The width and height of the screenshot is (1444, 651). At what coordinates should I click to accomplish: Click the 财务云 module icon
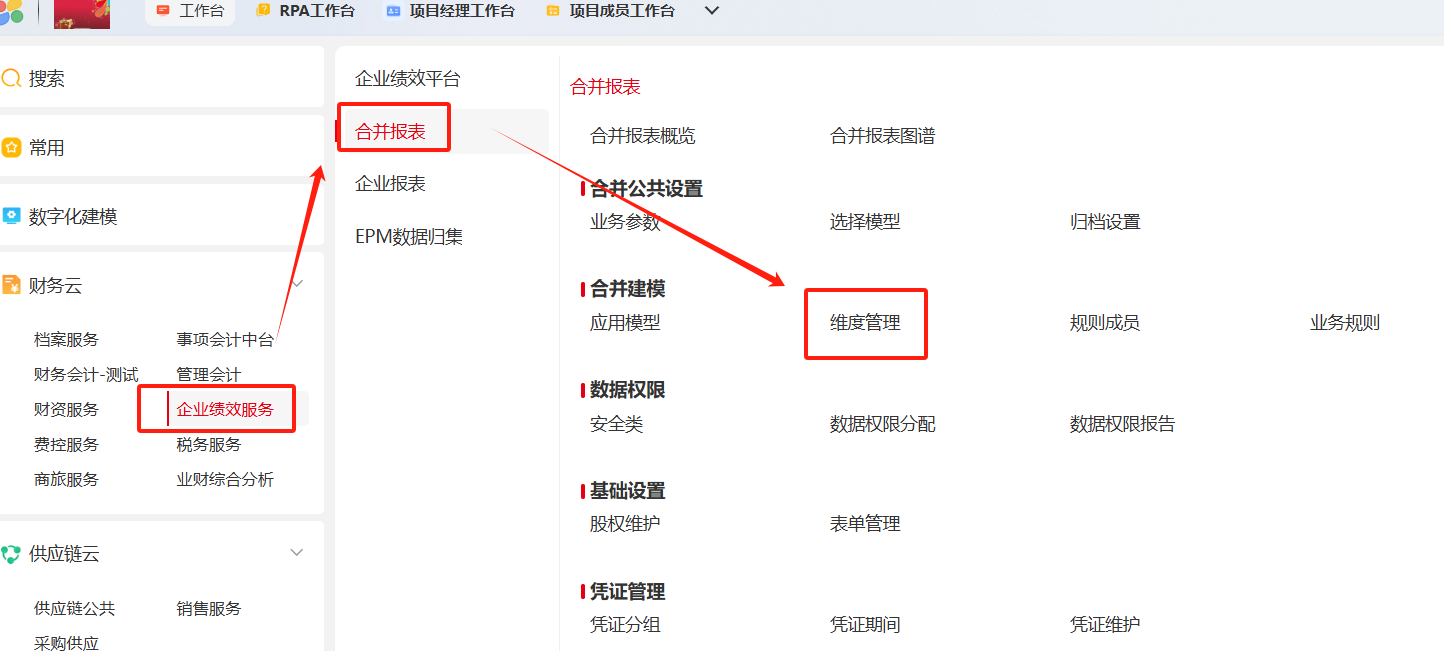(12, 286)
